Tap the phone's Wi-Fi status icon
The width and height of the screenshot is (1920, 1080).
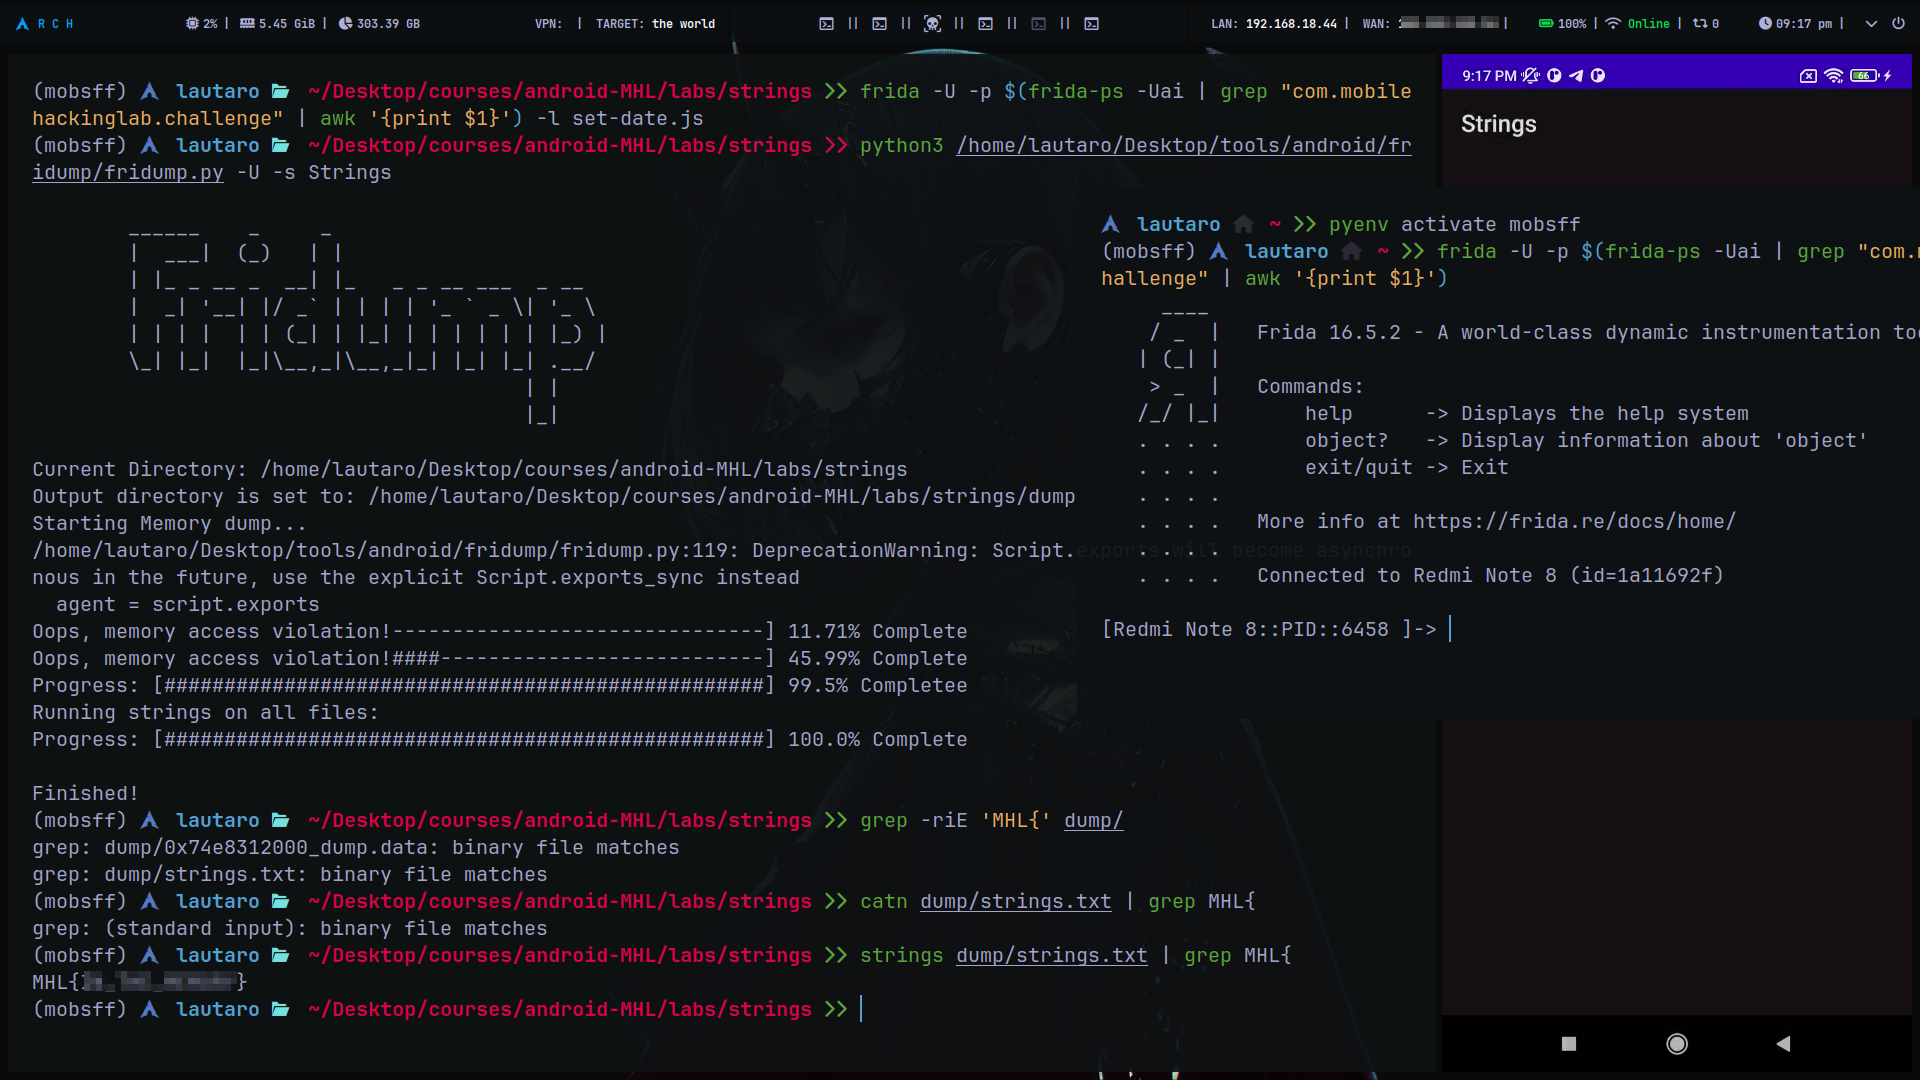pyautogui.click(x=1833, y=75)
